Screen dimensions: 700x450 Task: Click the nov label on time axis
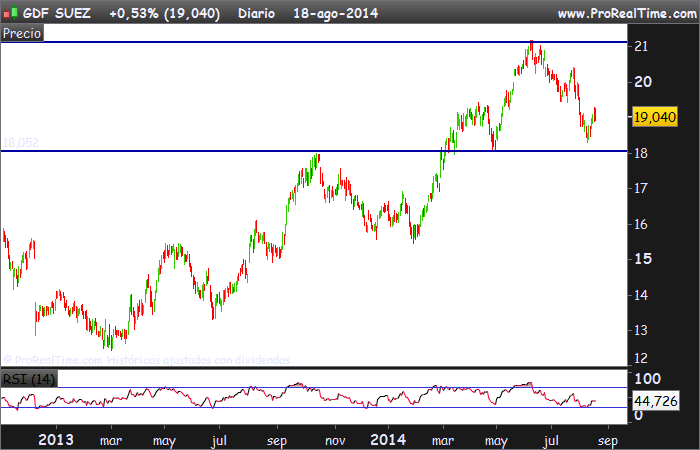(x=335, y=441)
